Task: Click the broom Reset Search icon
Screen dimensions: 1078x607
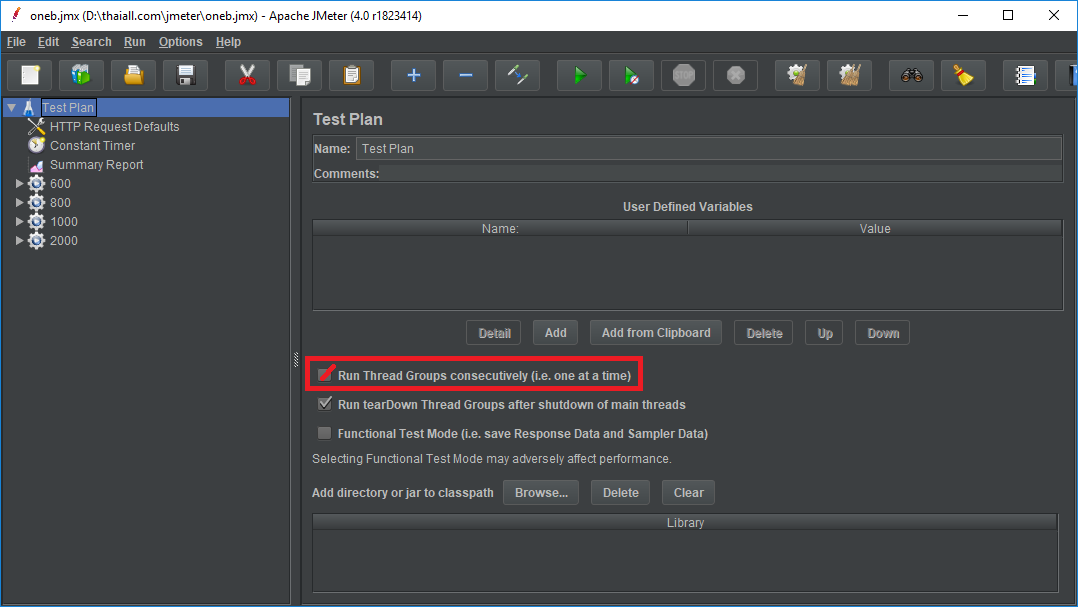Action: click(963, 75)
